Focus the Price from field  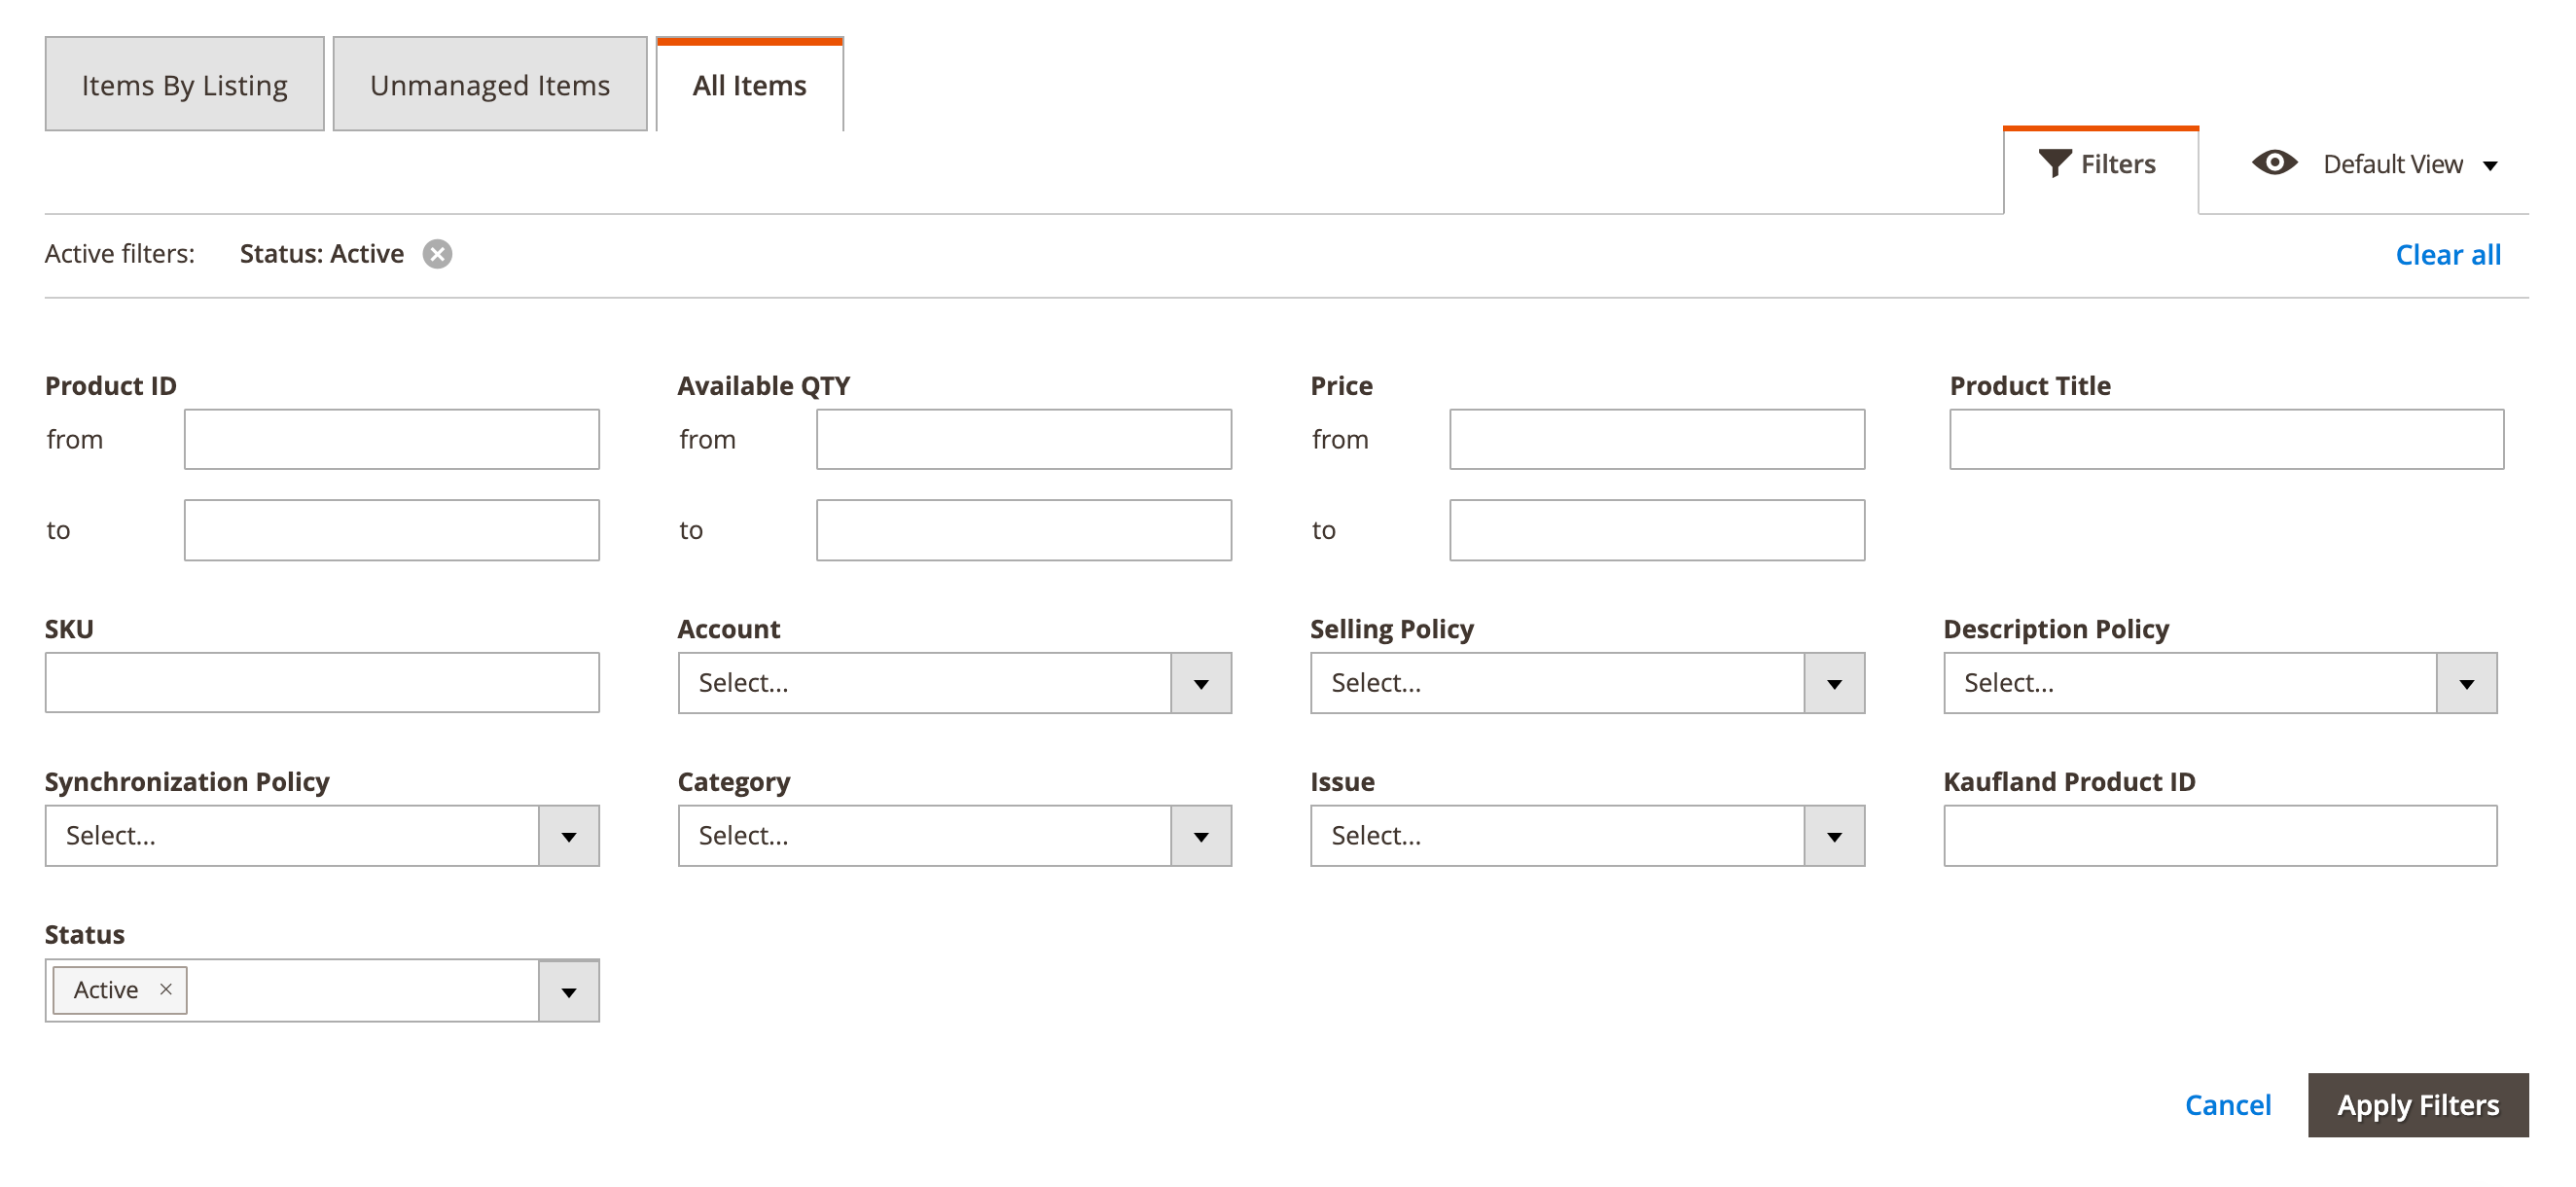(1657, 439)
